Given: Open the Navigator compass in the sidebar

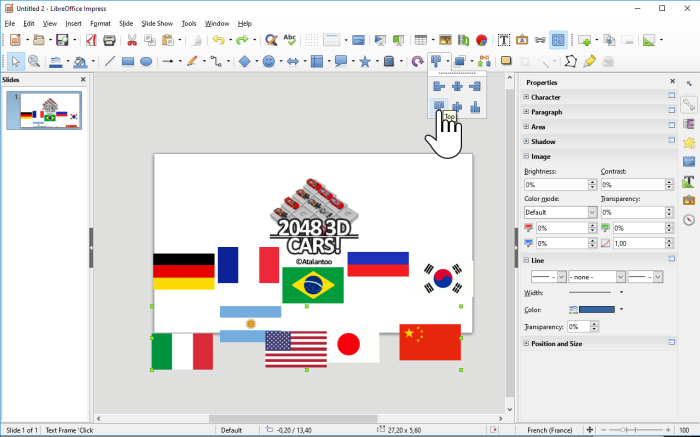Looking at the screenshot, I should 689,220.
